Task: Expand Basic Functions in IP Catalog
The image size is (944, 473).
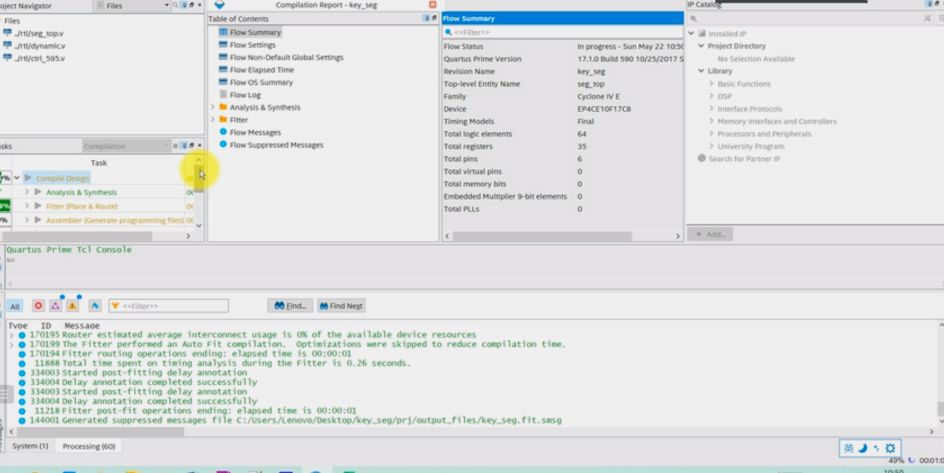Action: 711,84
